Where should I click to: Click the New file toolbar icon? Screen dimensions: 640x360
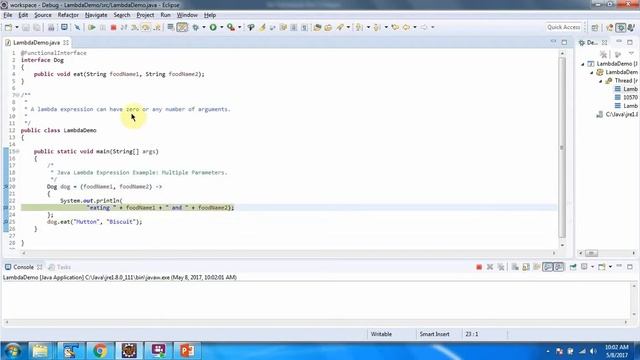(8, 27)
